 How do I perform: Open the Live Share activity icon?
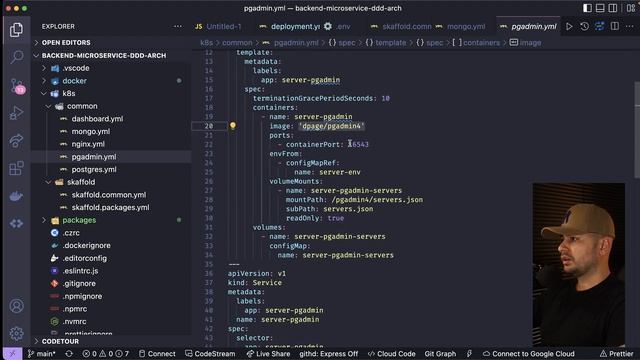(x=16, y=140)
